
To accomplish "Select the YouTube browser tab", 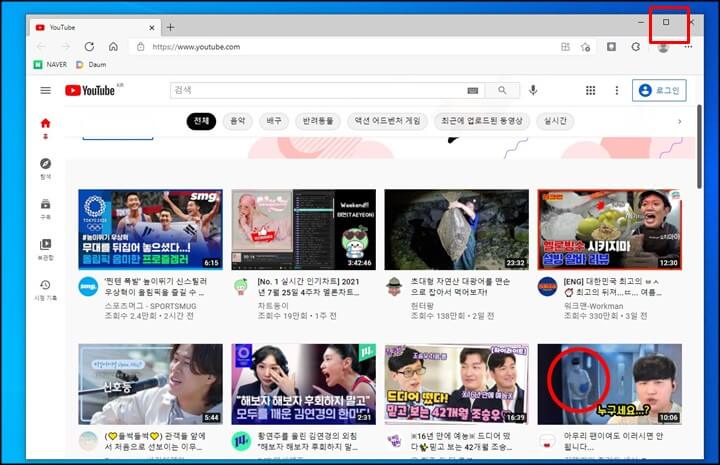I will [96, 28].
